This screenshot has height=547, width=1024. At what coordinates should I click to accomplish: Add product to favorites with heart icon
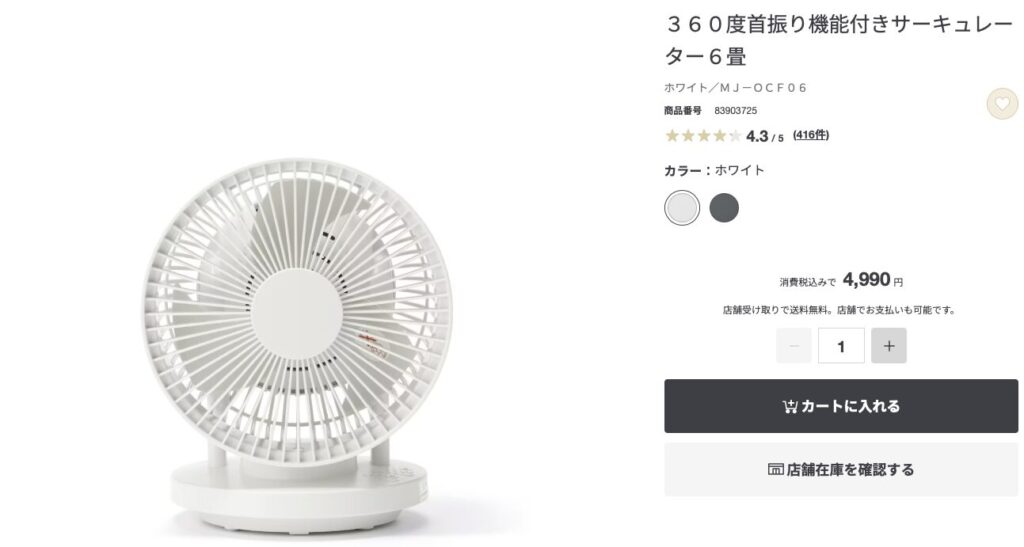point(1002,103)
